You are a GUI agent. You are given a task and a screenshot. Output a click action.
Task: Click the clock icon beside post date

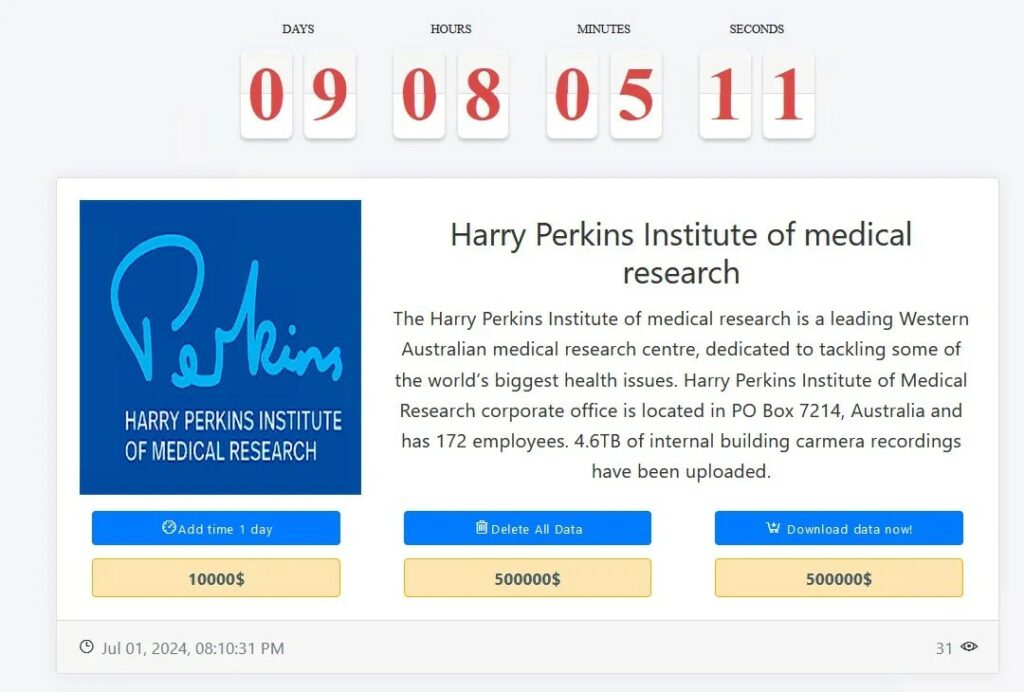[86, 646]
